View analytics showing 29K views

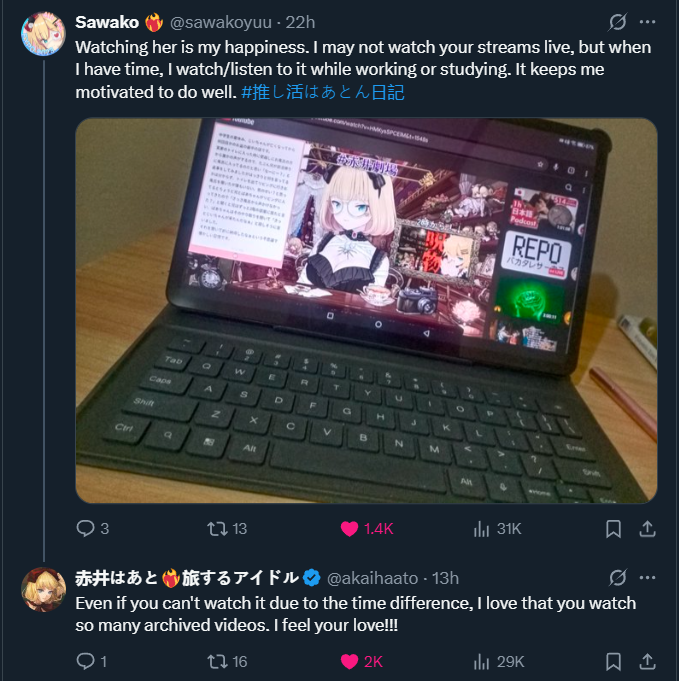[x=481, y=662]
